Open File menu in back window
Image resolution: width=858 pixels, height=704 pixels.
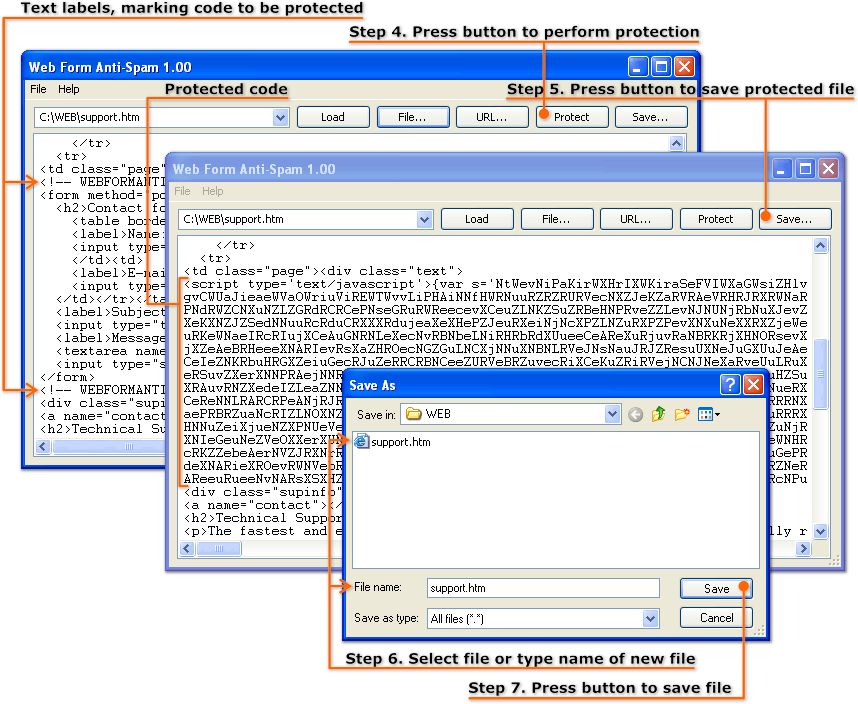tap(38, 89)
